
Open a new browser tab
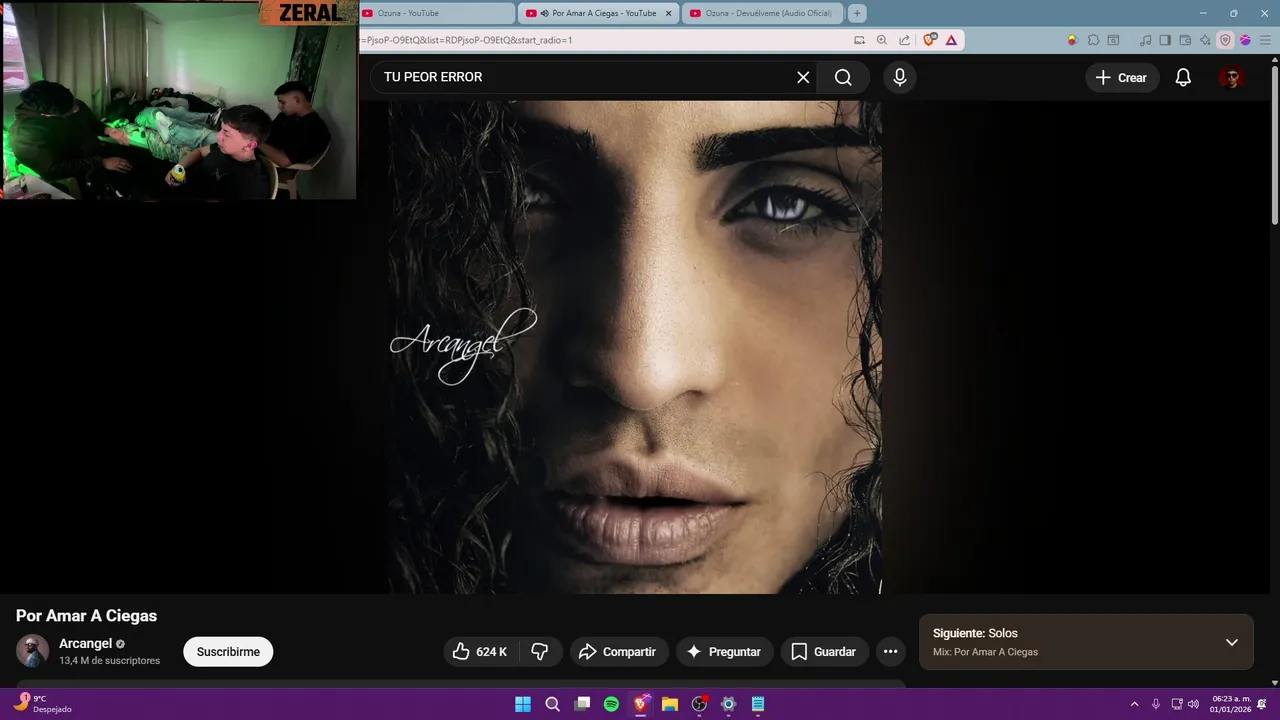pyautogui.click(x=857, y=13)
